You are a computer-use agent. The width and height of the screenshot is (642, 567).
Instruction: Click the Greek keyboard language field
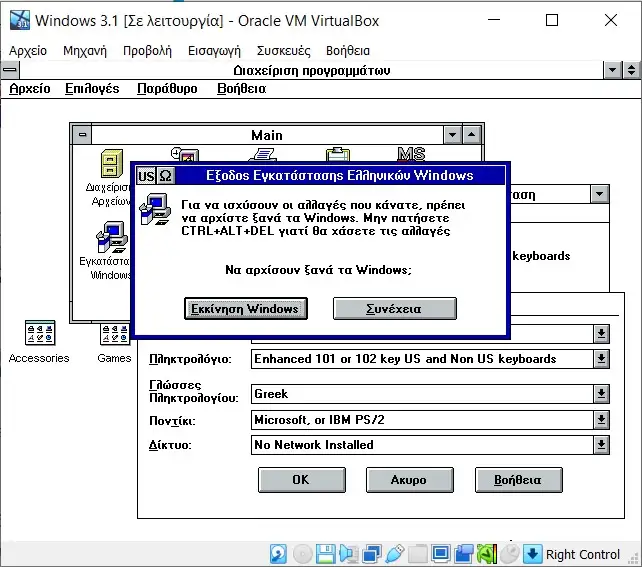(x=422, y=394)
